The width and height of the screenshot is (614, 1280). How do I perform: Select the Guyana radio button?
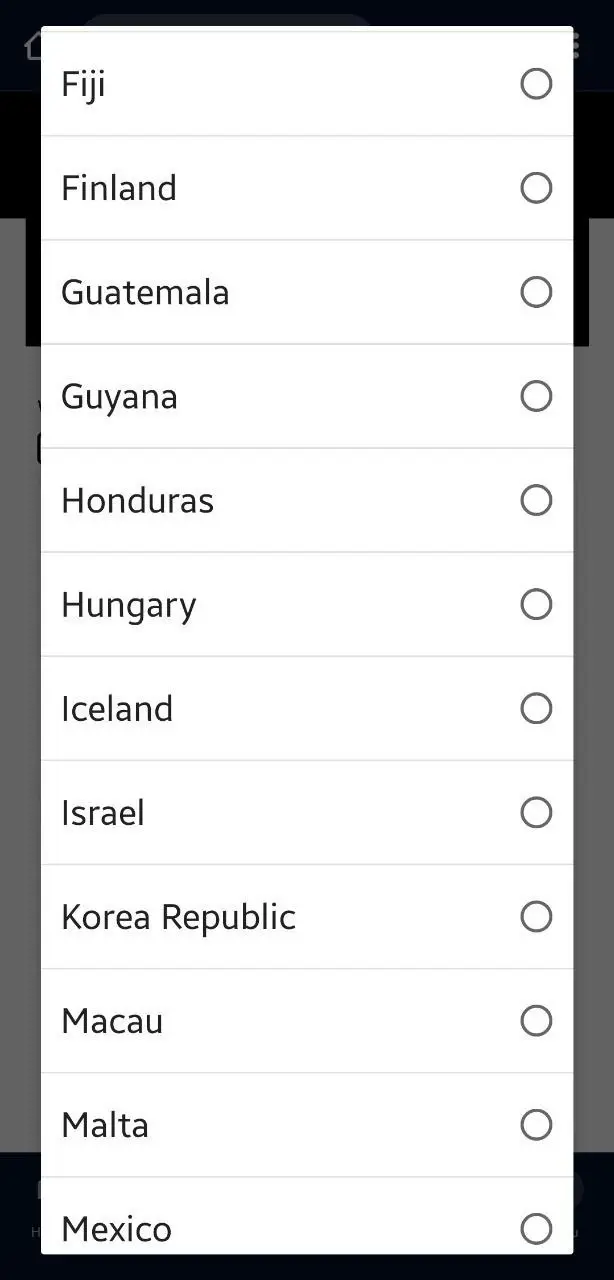coord(536,396)
